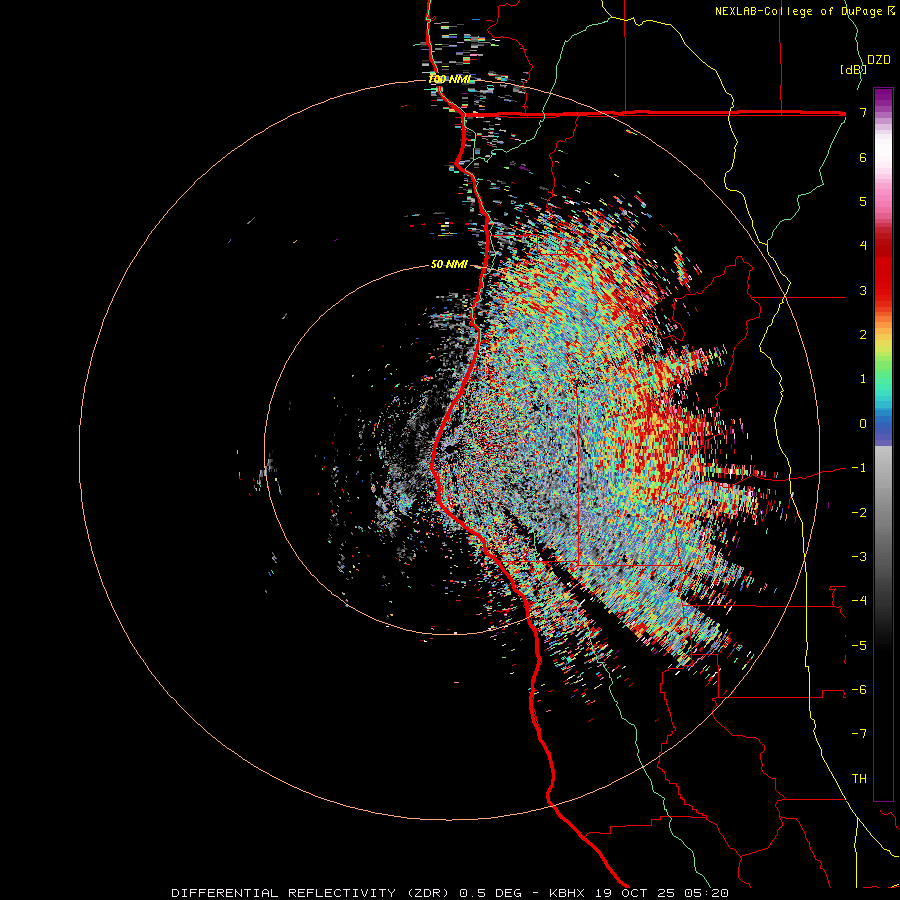Pick the gray band beside -2 dB
The height and width of the screenshot is (900, 900).
tap(883, 513)
